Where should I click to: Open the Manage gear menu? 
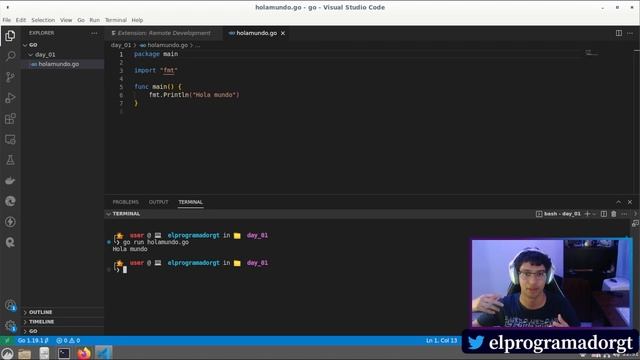tap(10, 325)
